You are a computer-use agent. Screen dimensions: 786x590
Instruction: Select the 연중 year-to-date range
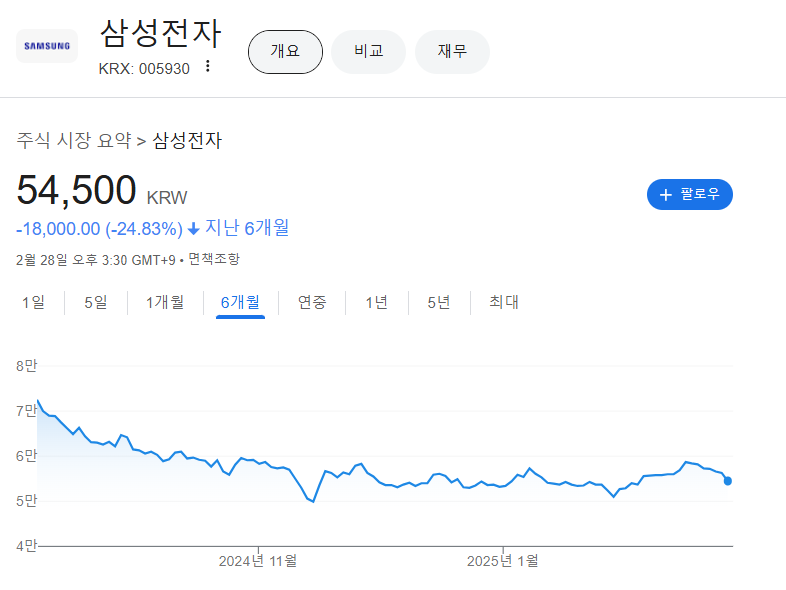[x=312, y=302]
